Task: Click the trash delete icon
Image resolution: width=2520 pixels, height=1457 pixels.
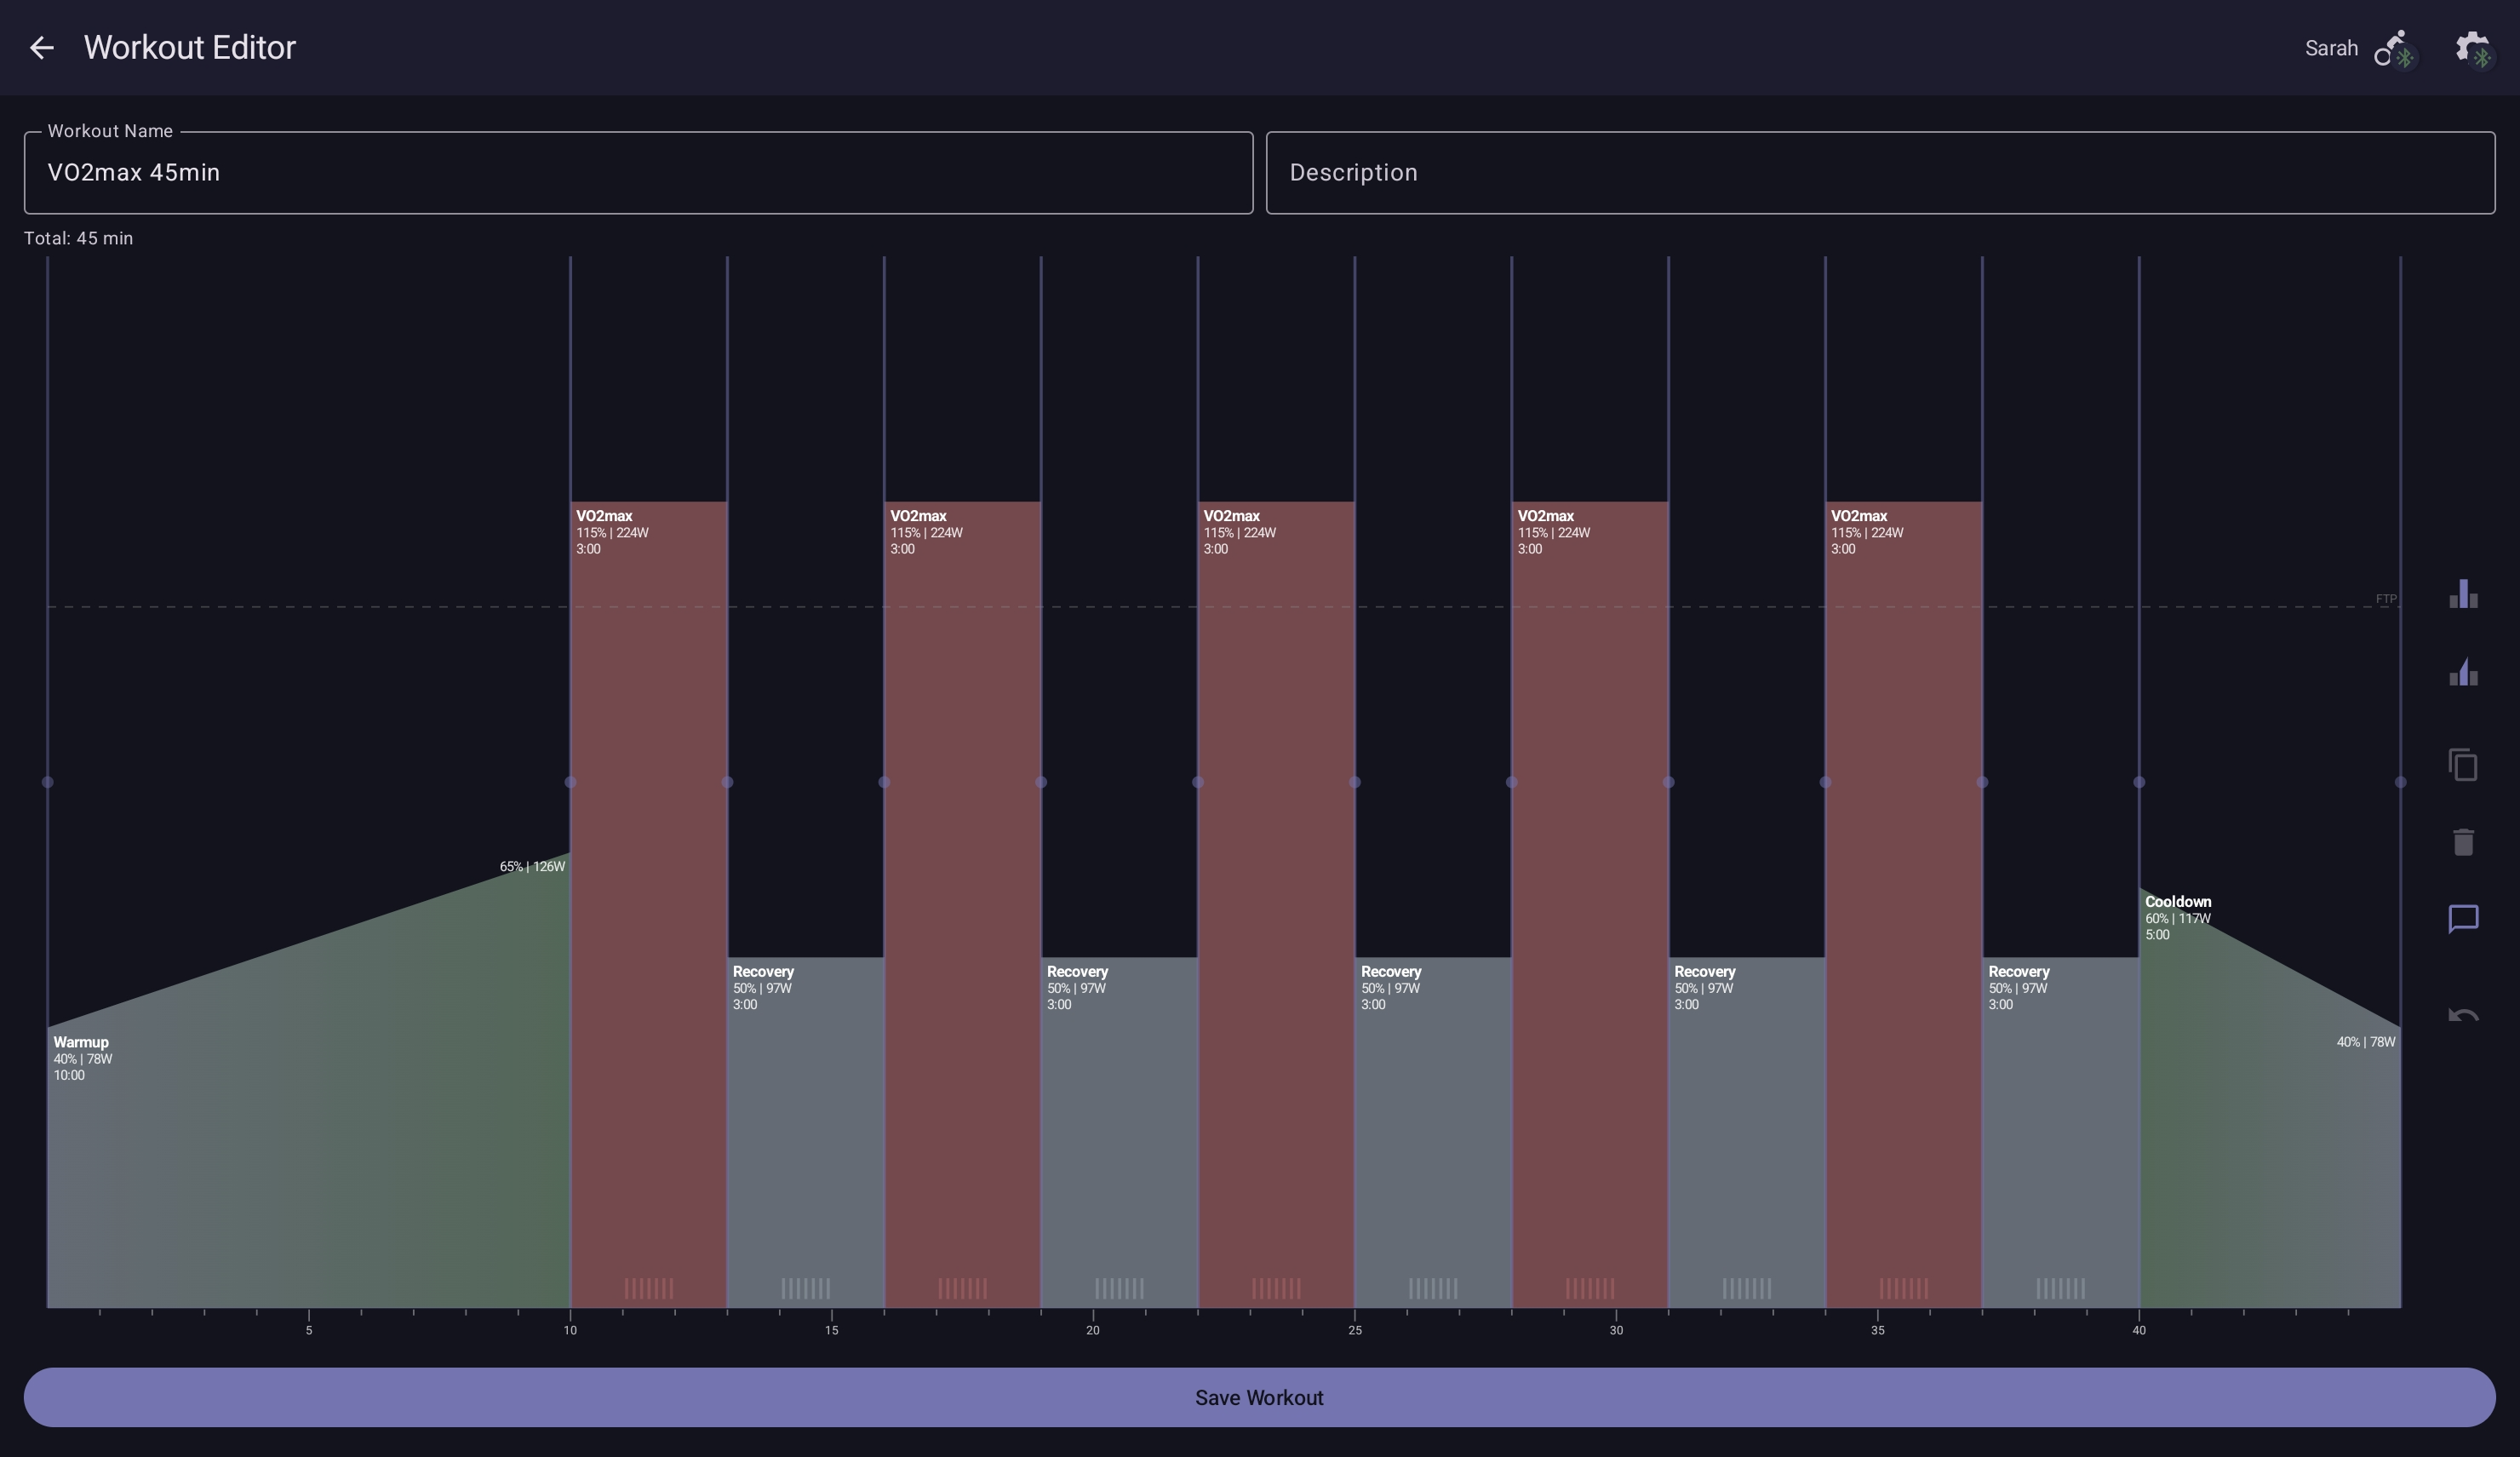Action: [x=2463, y=842]
